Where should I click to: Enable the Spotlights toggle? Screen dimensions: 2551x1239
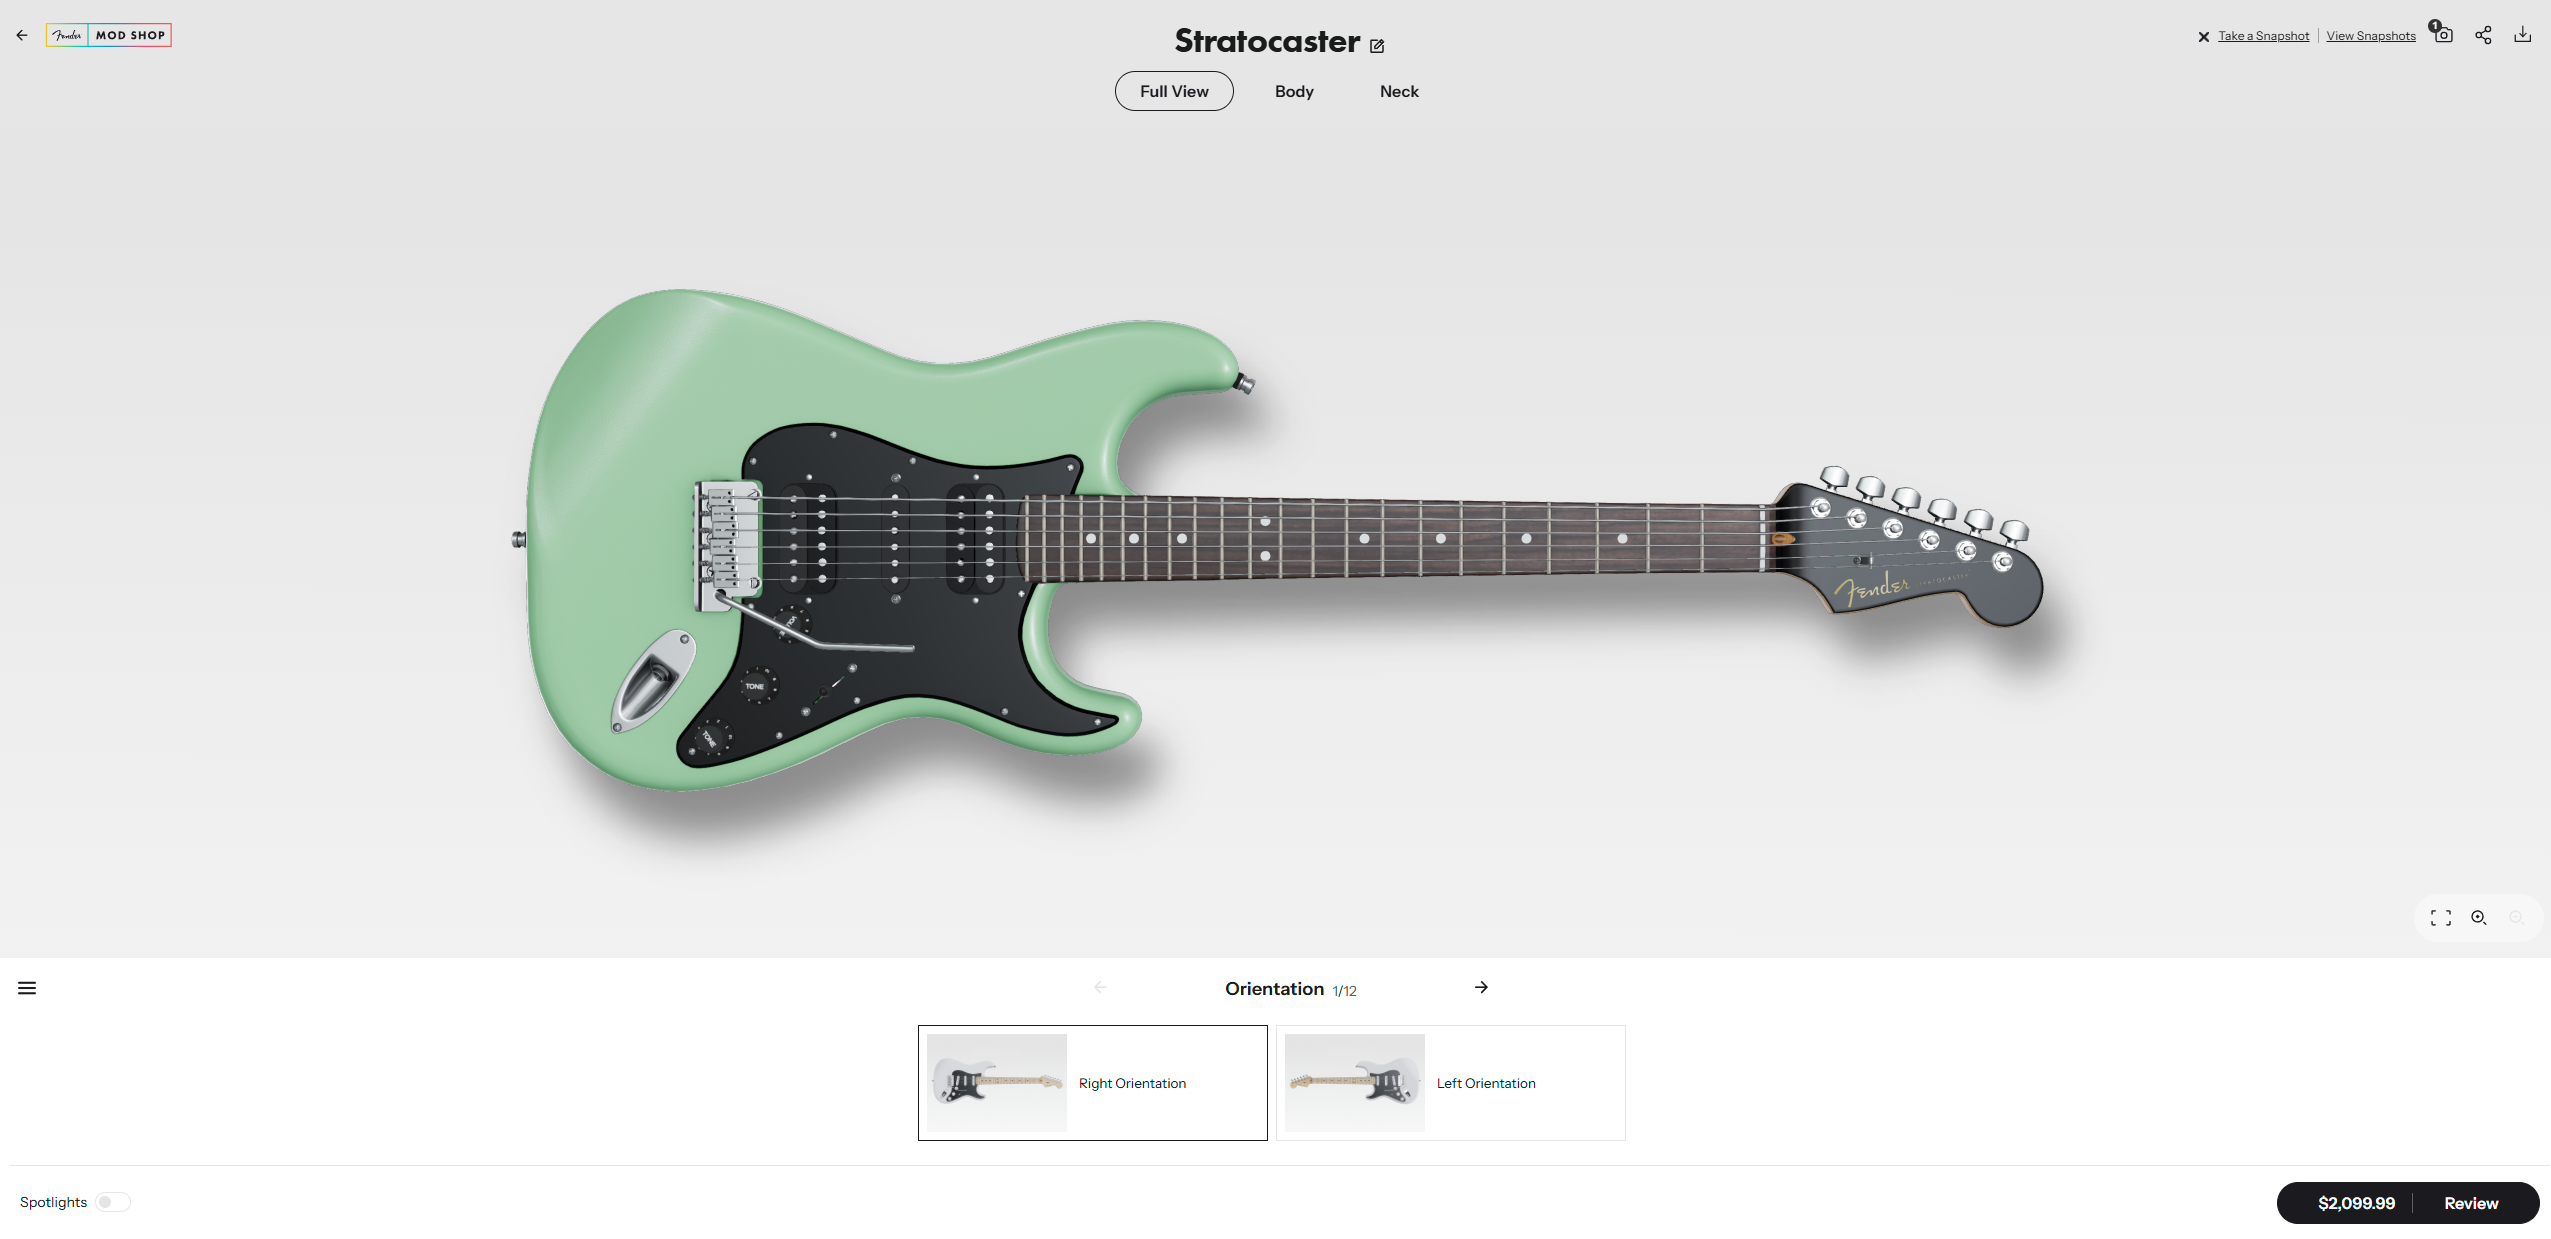pyautogui.click(x=113, y=1202)
